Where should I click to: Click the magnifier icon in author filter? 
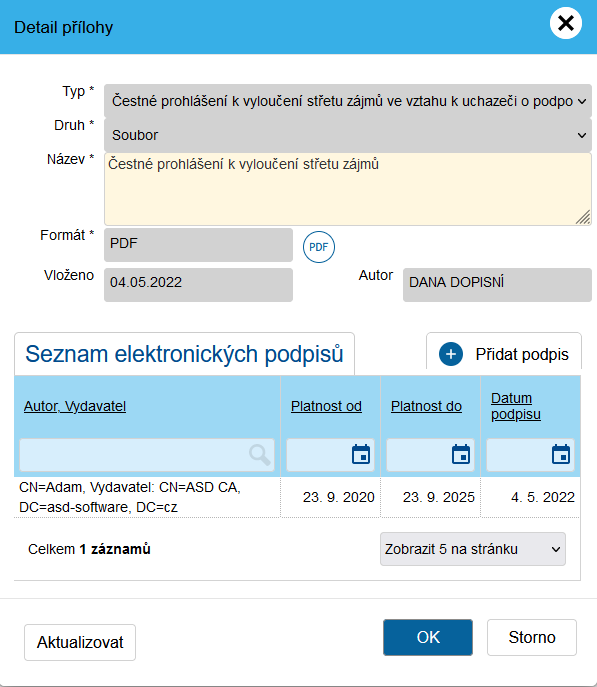tap(260, 455)
